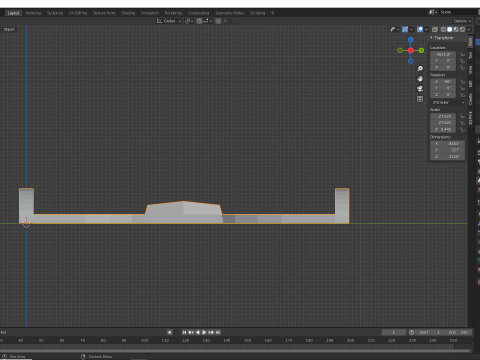Click the zoom view magnifier icon
The image size is (480, 360).
point(420,69)
